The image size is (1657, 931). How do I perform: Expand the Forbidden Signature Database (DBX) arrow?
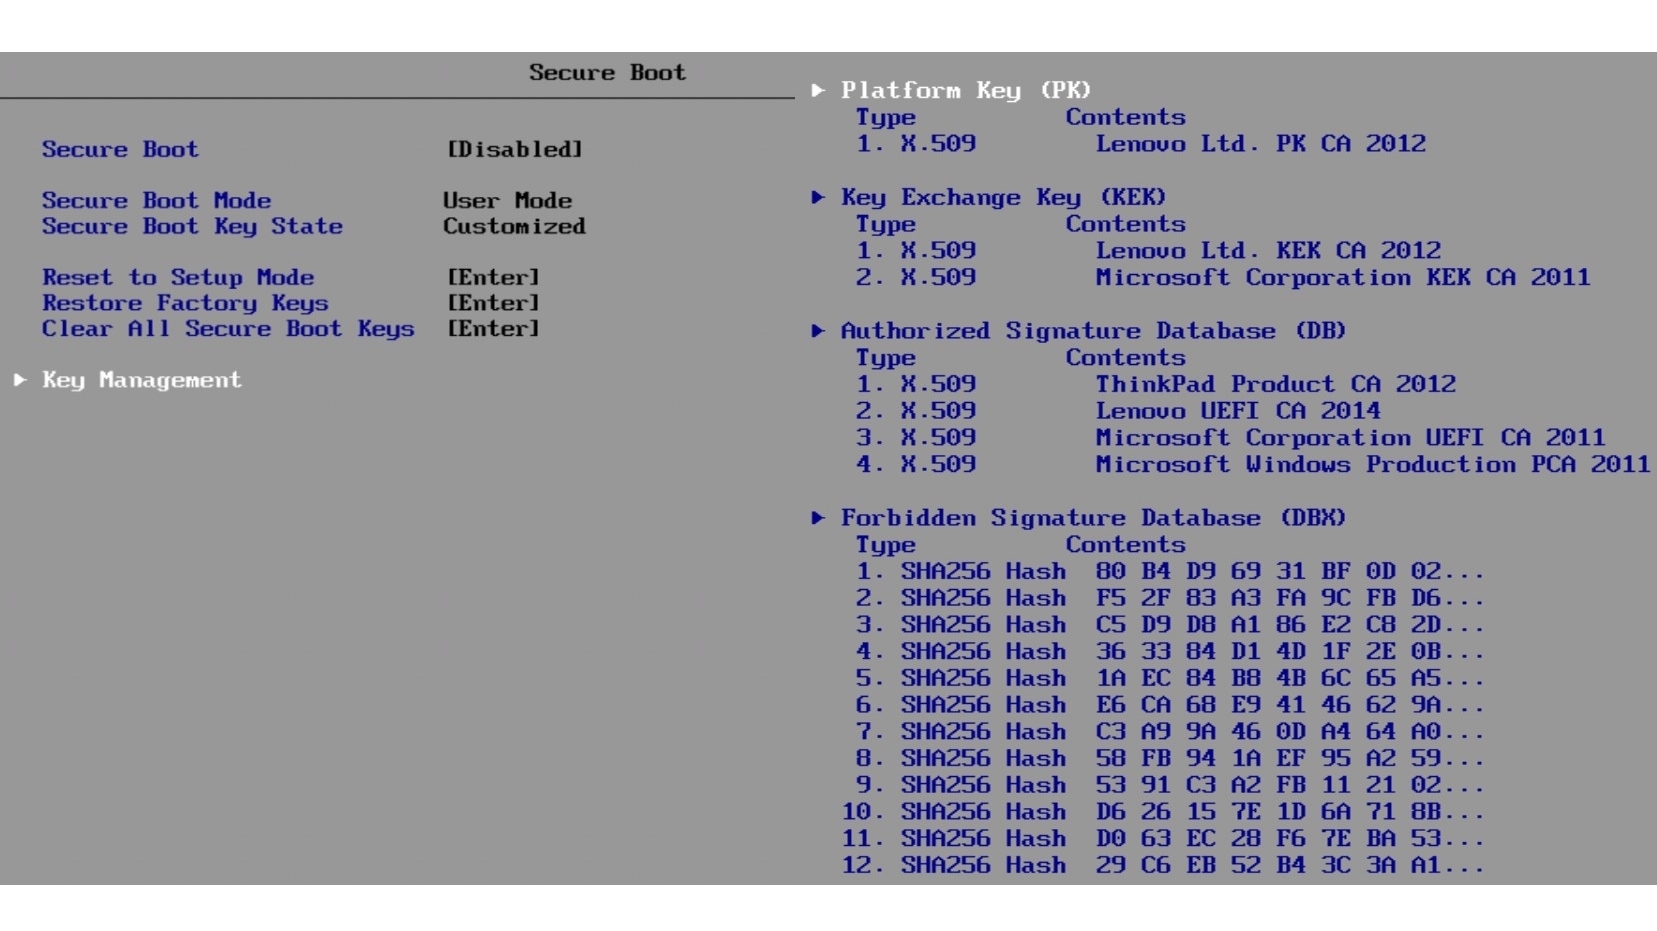click(x=818, y=518)
